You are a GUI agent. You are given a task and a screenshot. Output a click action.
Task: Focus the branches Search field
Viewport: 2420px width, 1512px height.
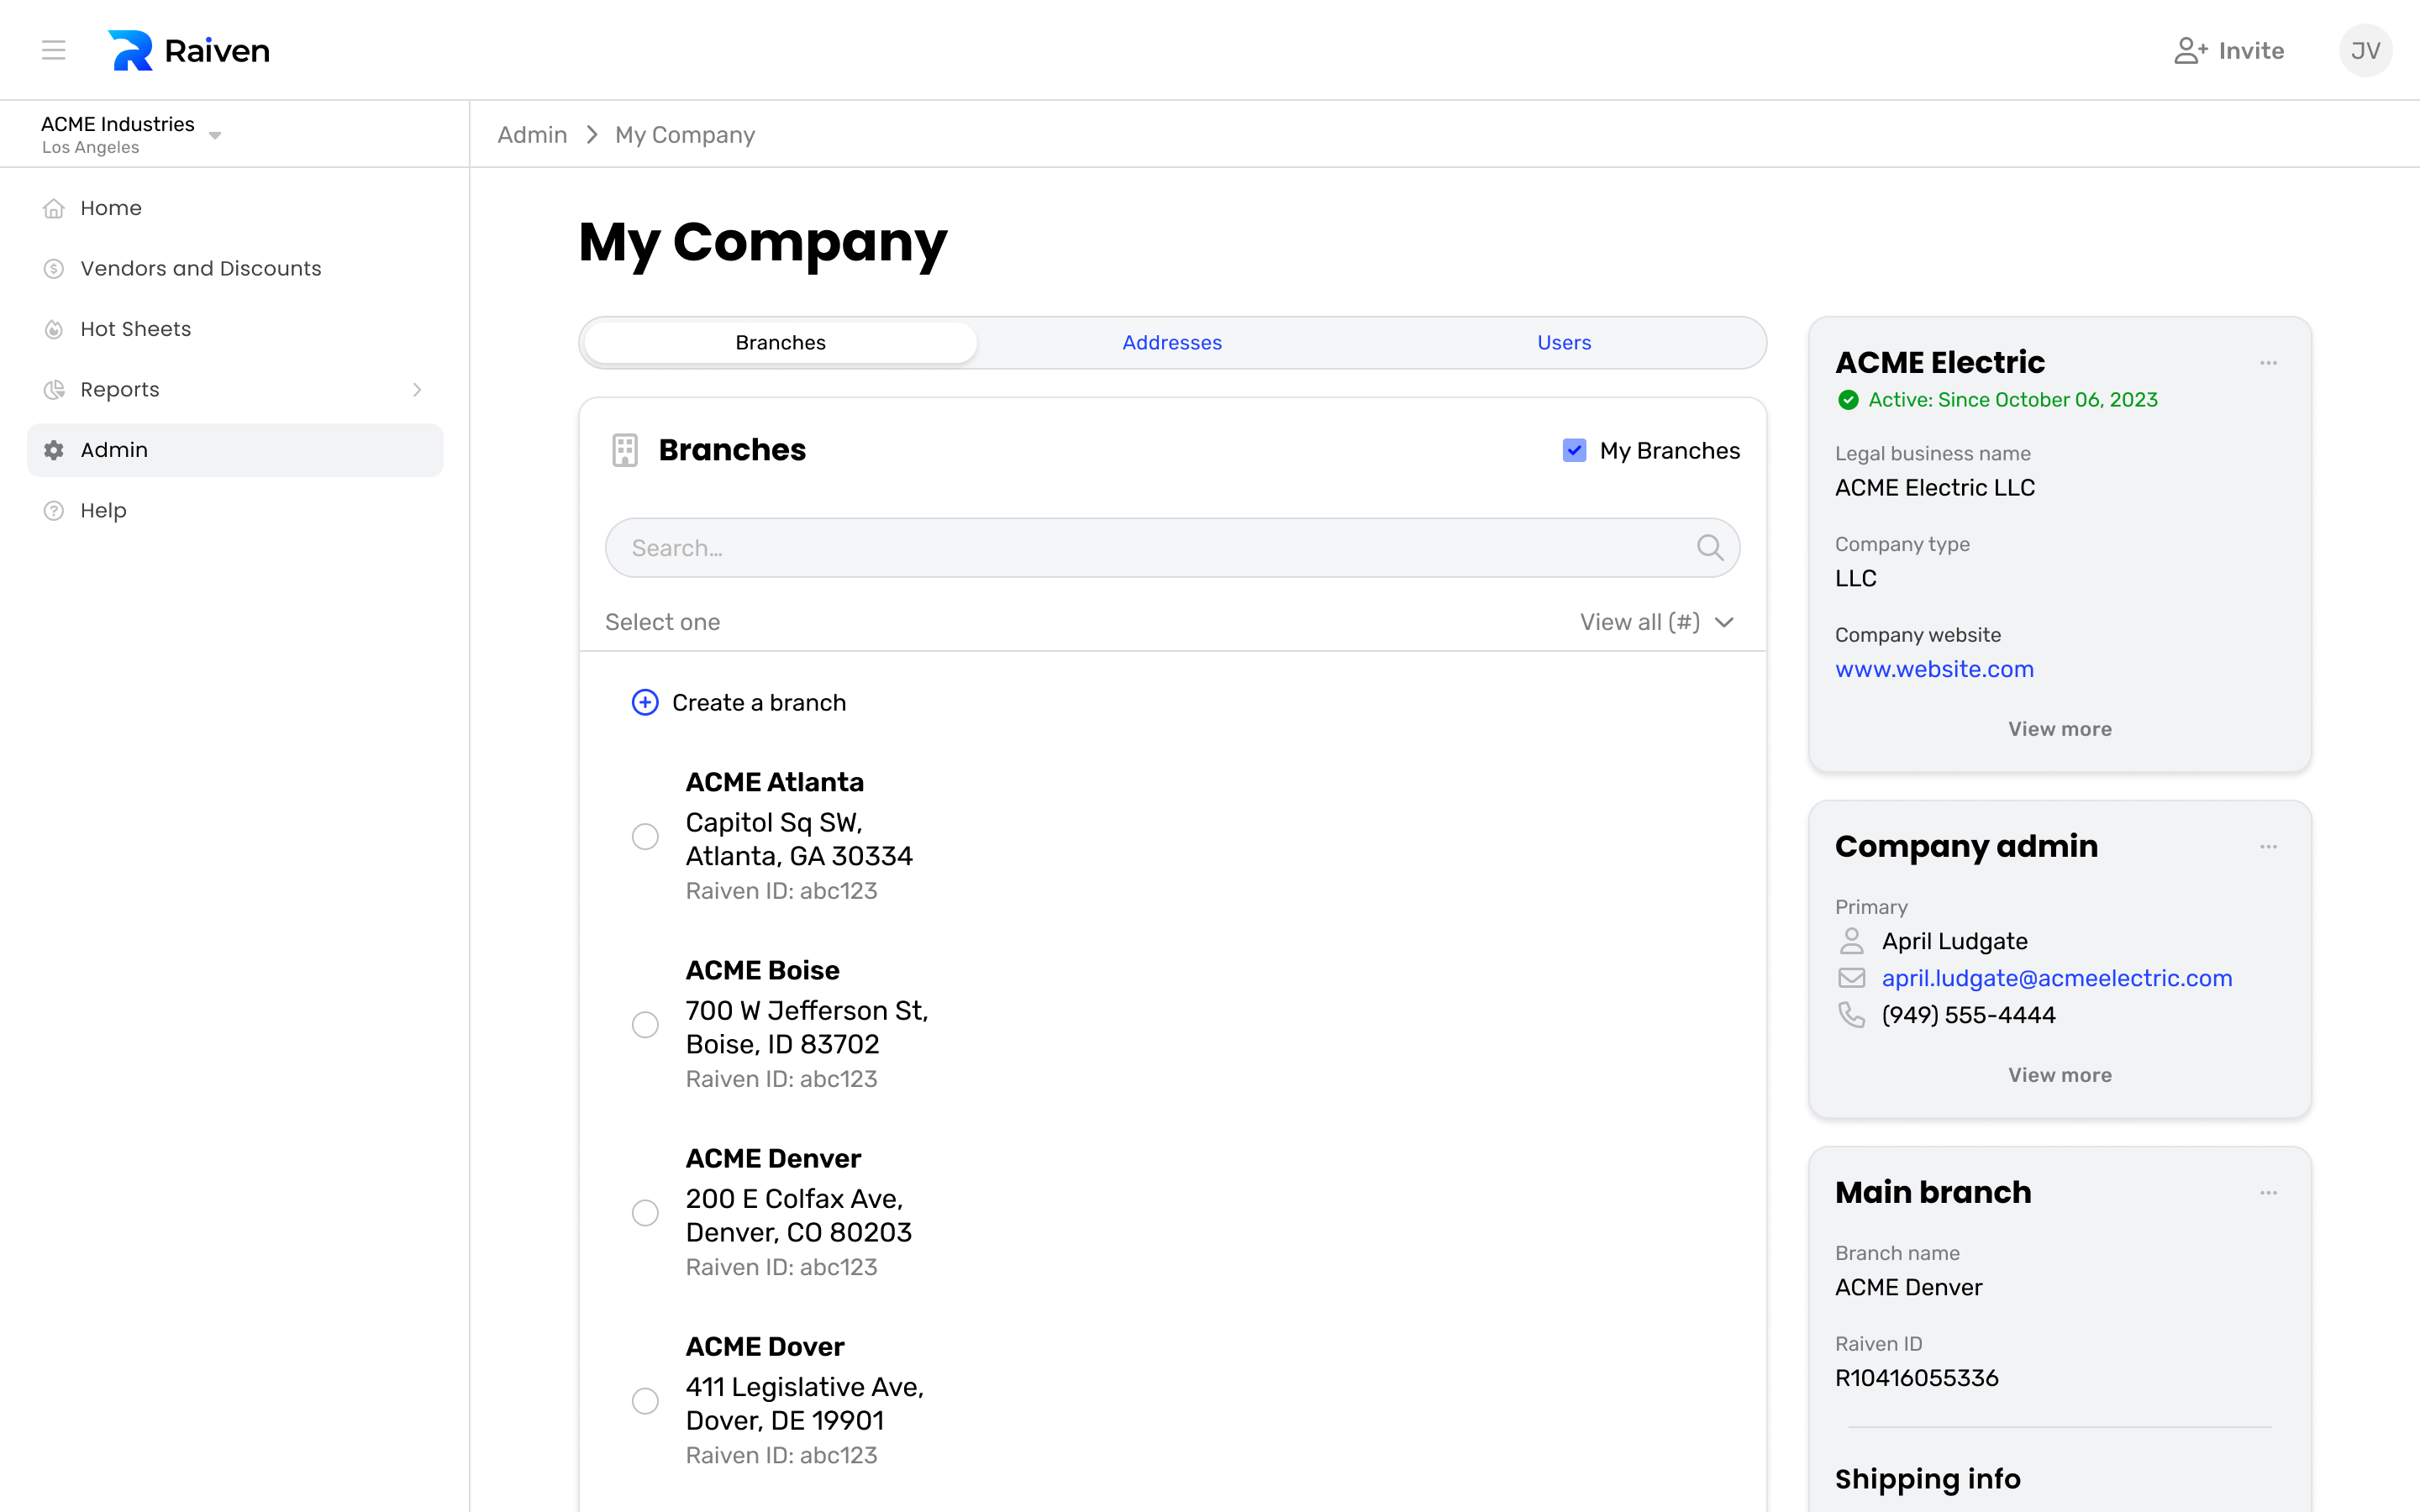[1172, 548]
